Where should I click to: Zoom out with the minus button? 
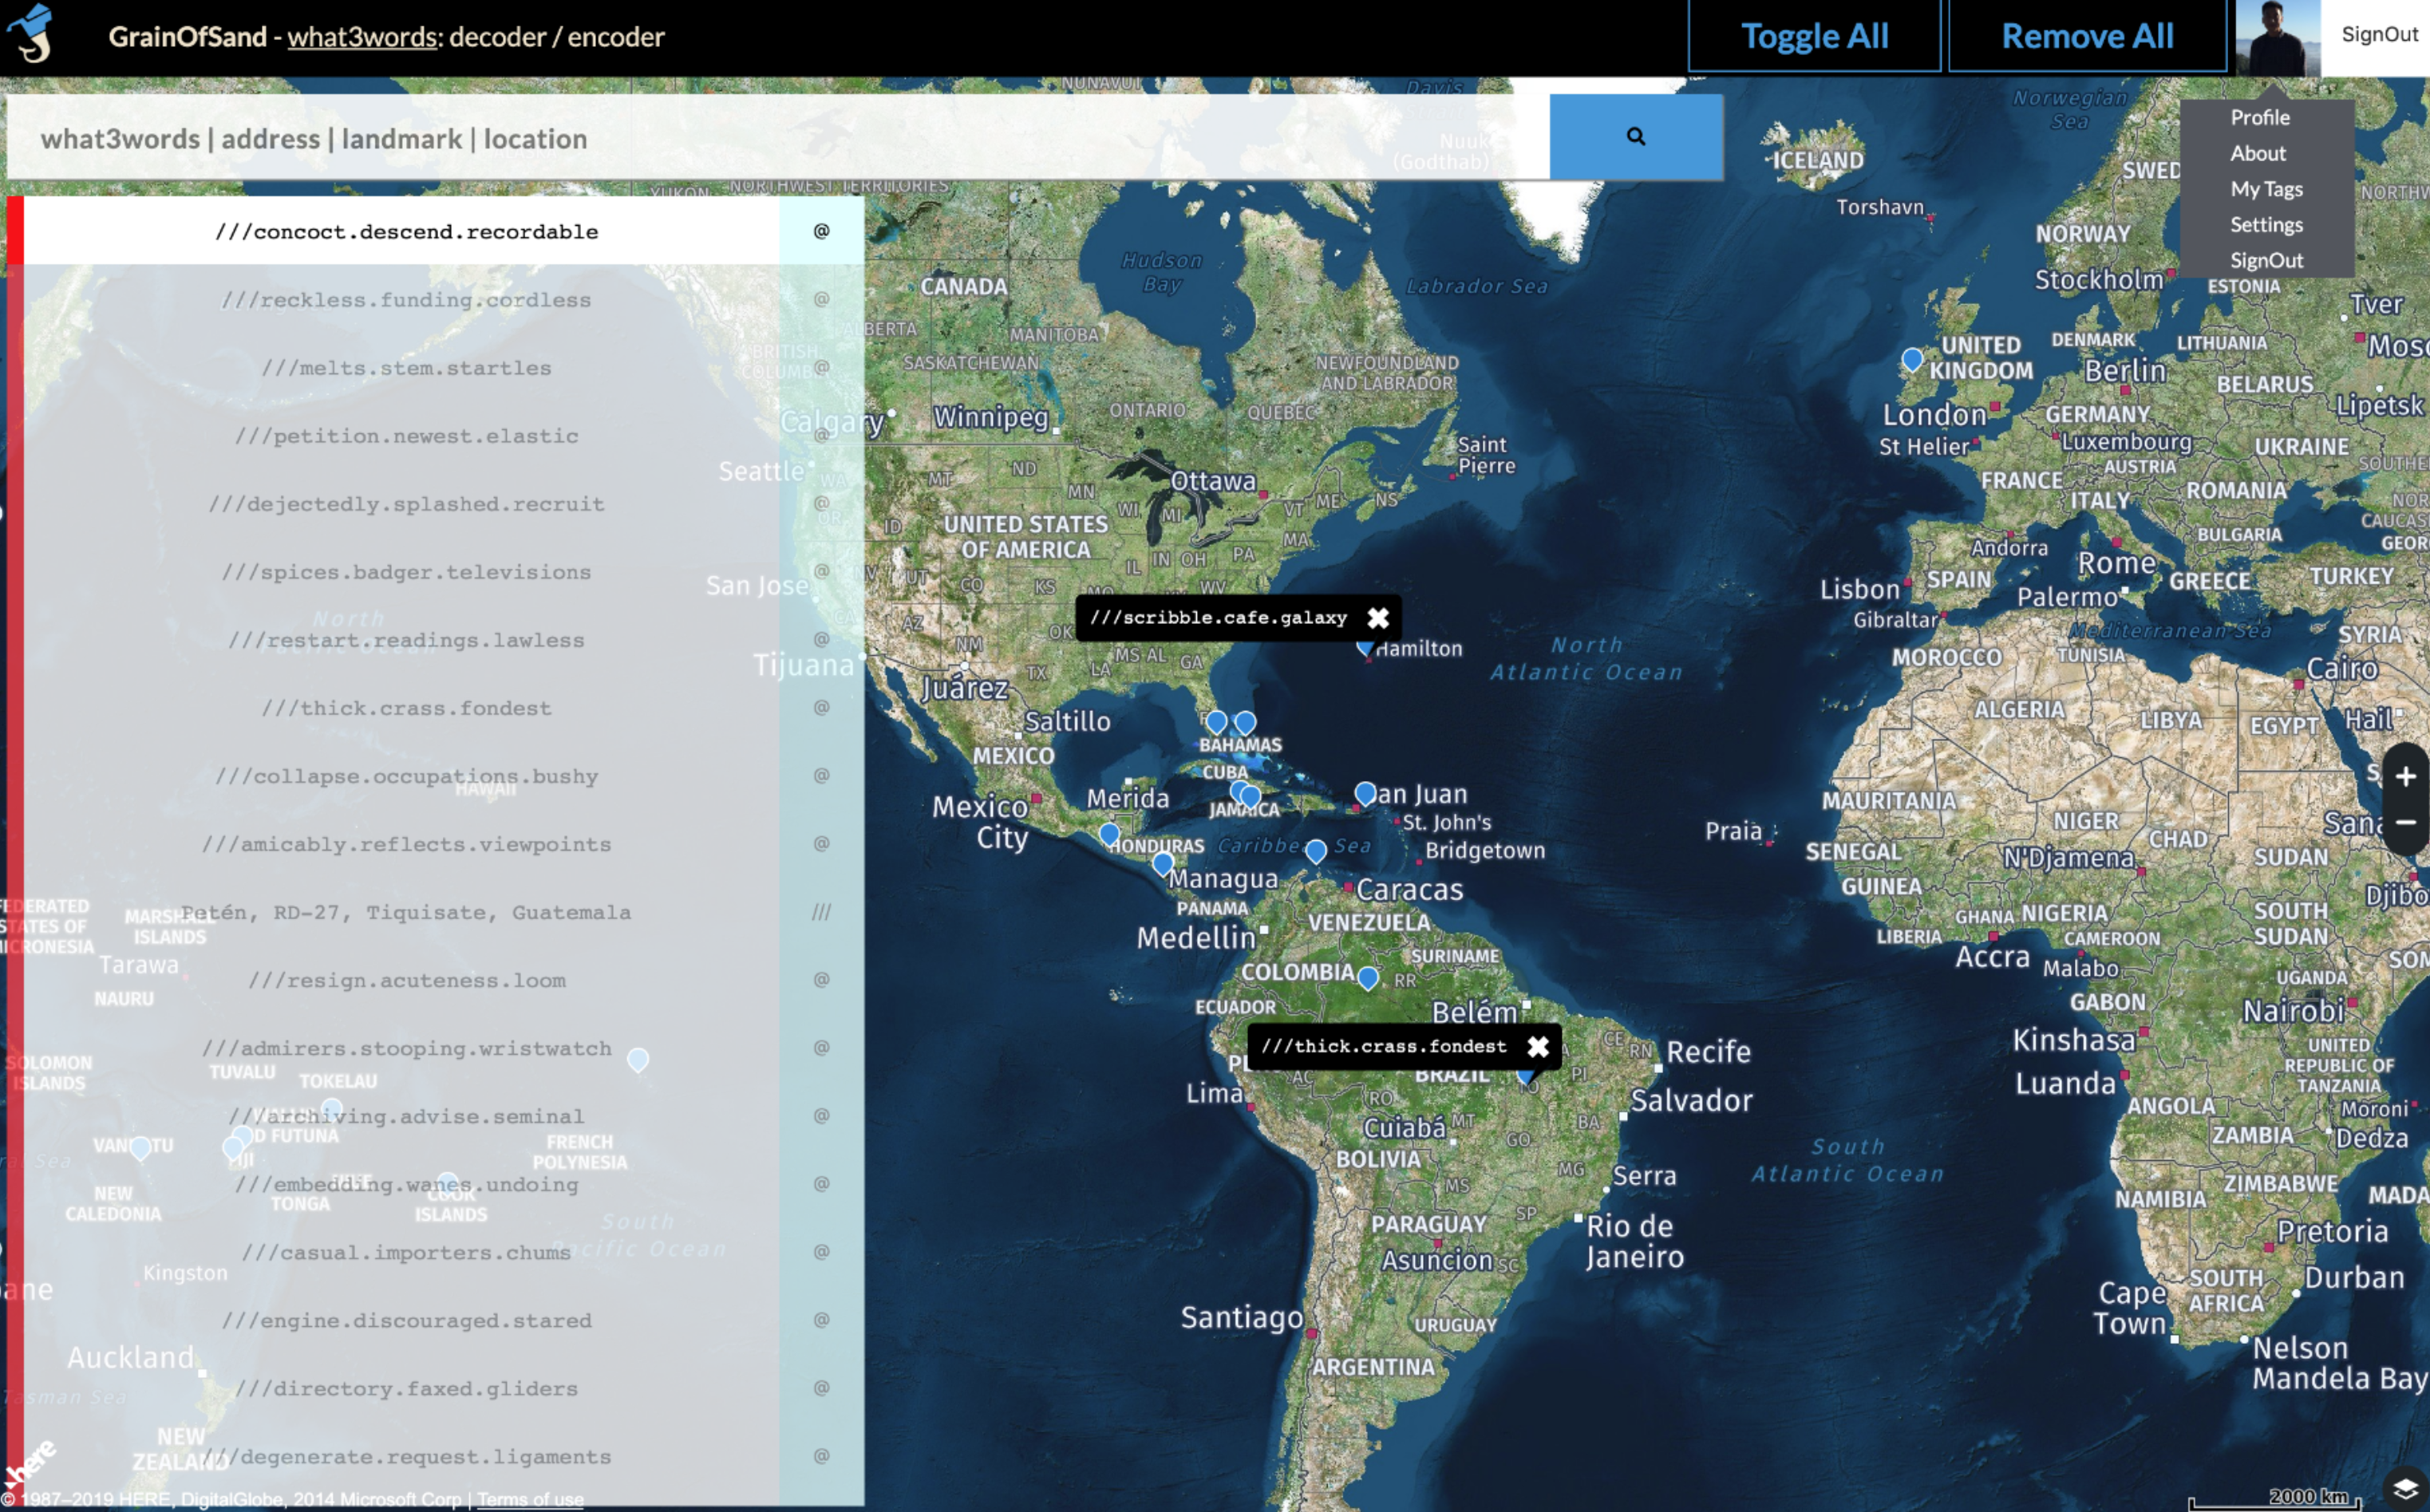(x=2405, y=822)
